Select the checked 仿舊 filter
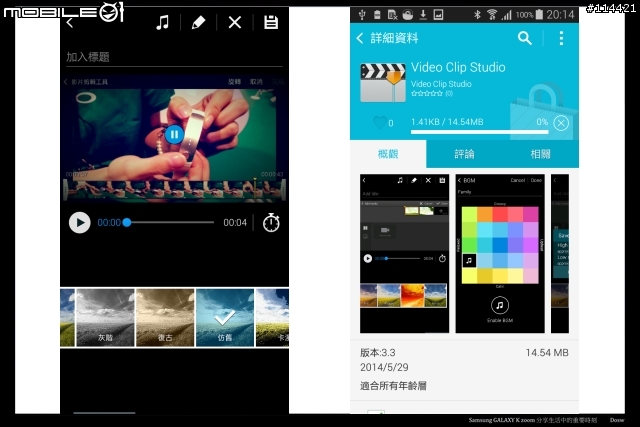The height and width of the screenshot is (427, 640). [x=225, y=318]
